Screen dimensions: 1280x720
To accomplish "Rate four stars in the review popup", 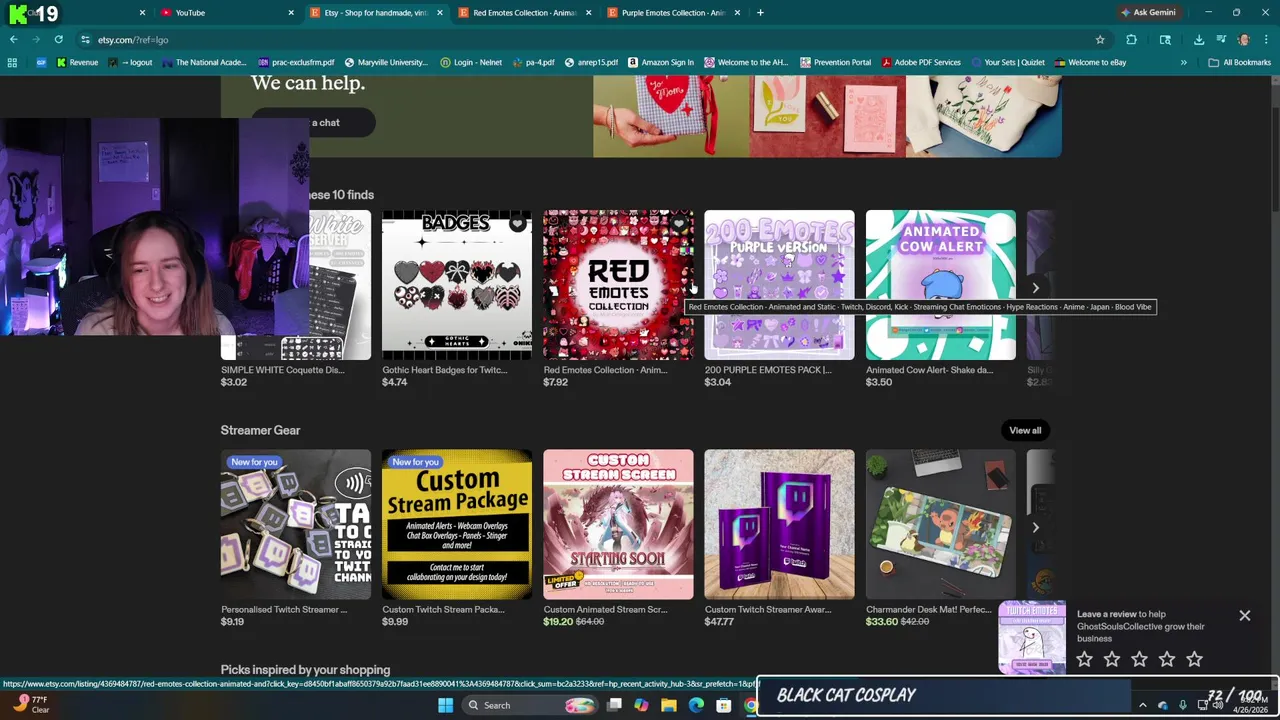I will tap(1167, 659).
